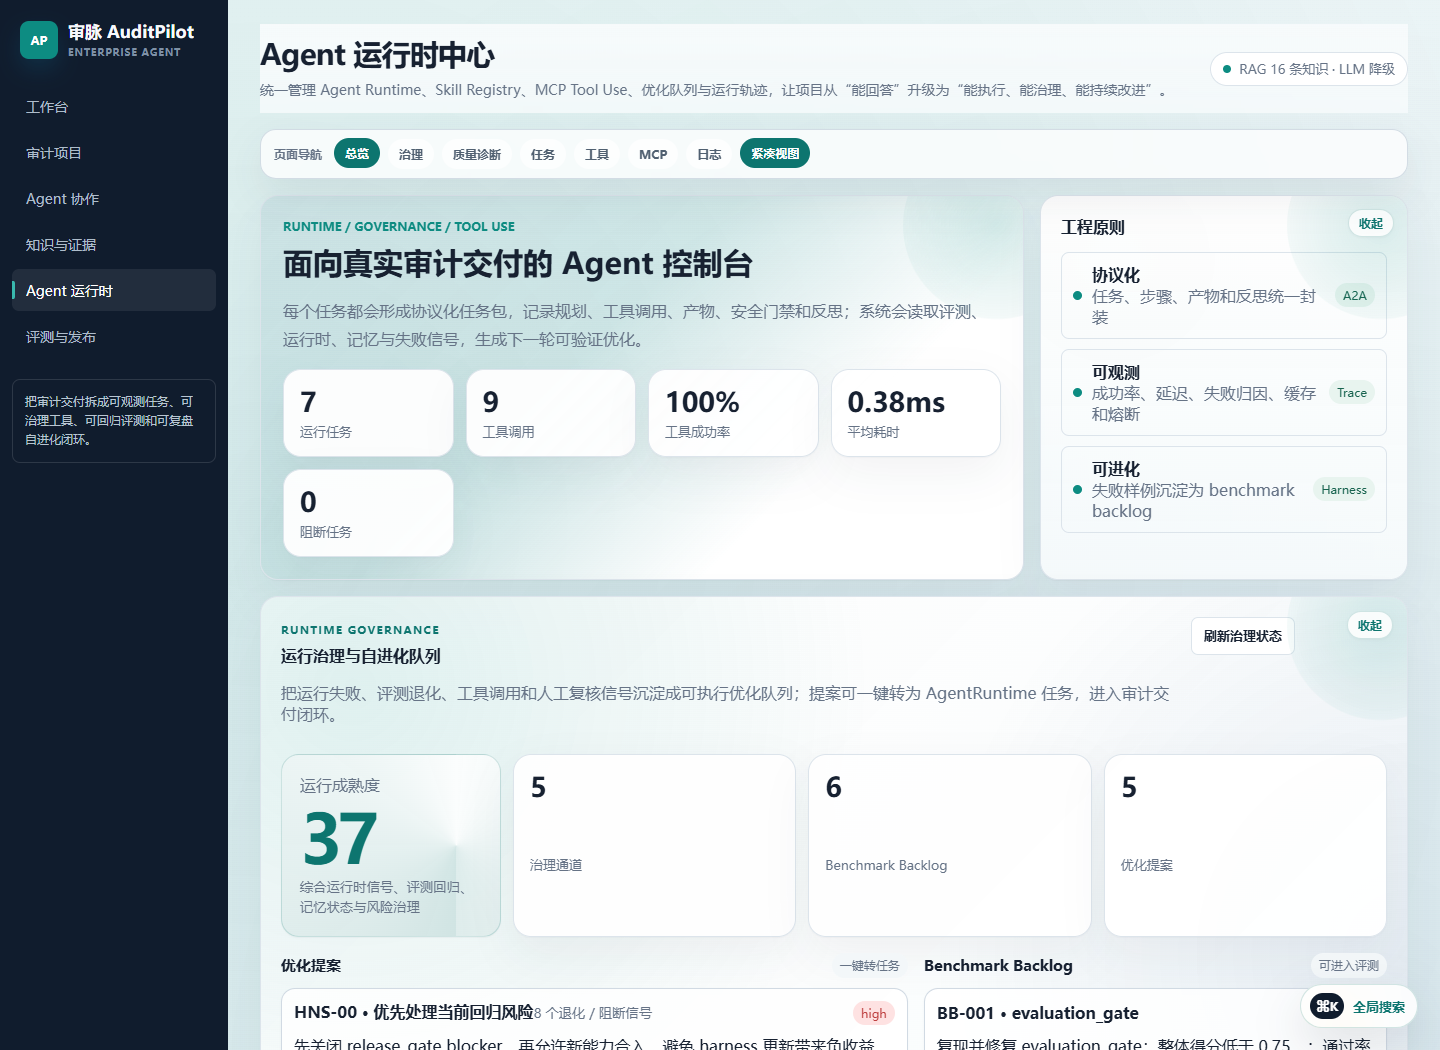Switch to the 日志 tab
This screenshot has width=1440, height=1050.
pos(709,154)
